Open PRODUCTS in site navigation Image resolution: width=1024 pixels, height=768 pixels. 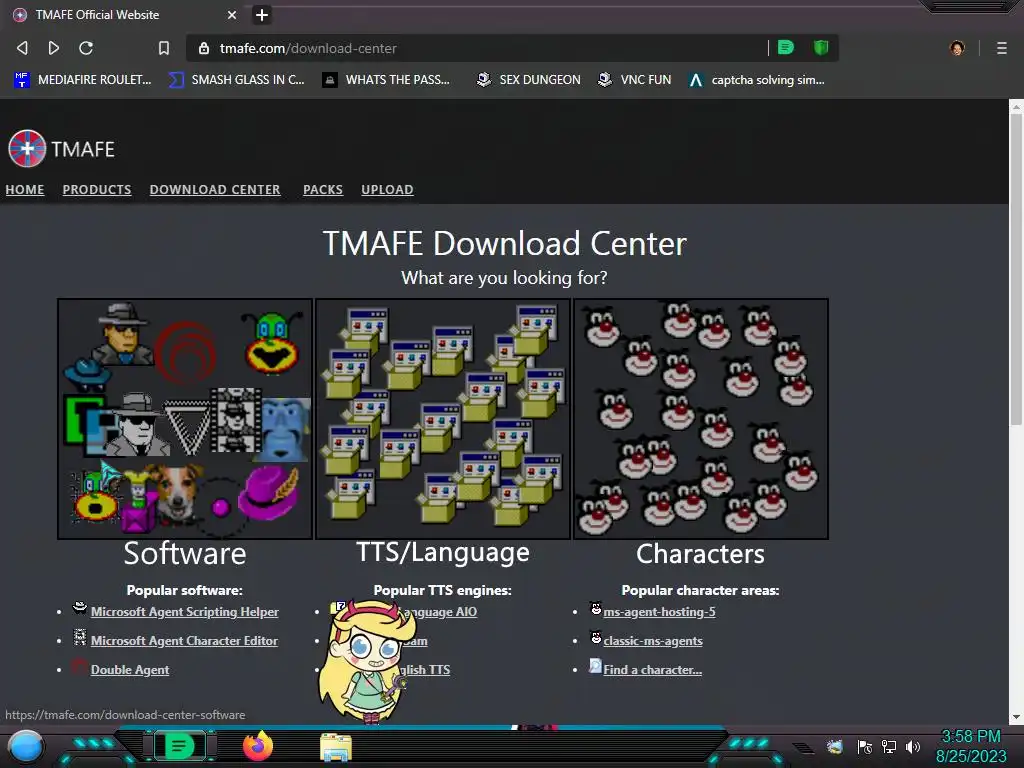click(97, 189)
